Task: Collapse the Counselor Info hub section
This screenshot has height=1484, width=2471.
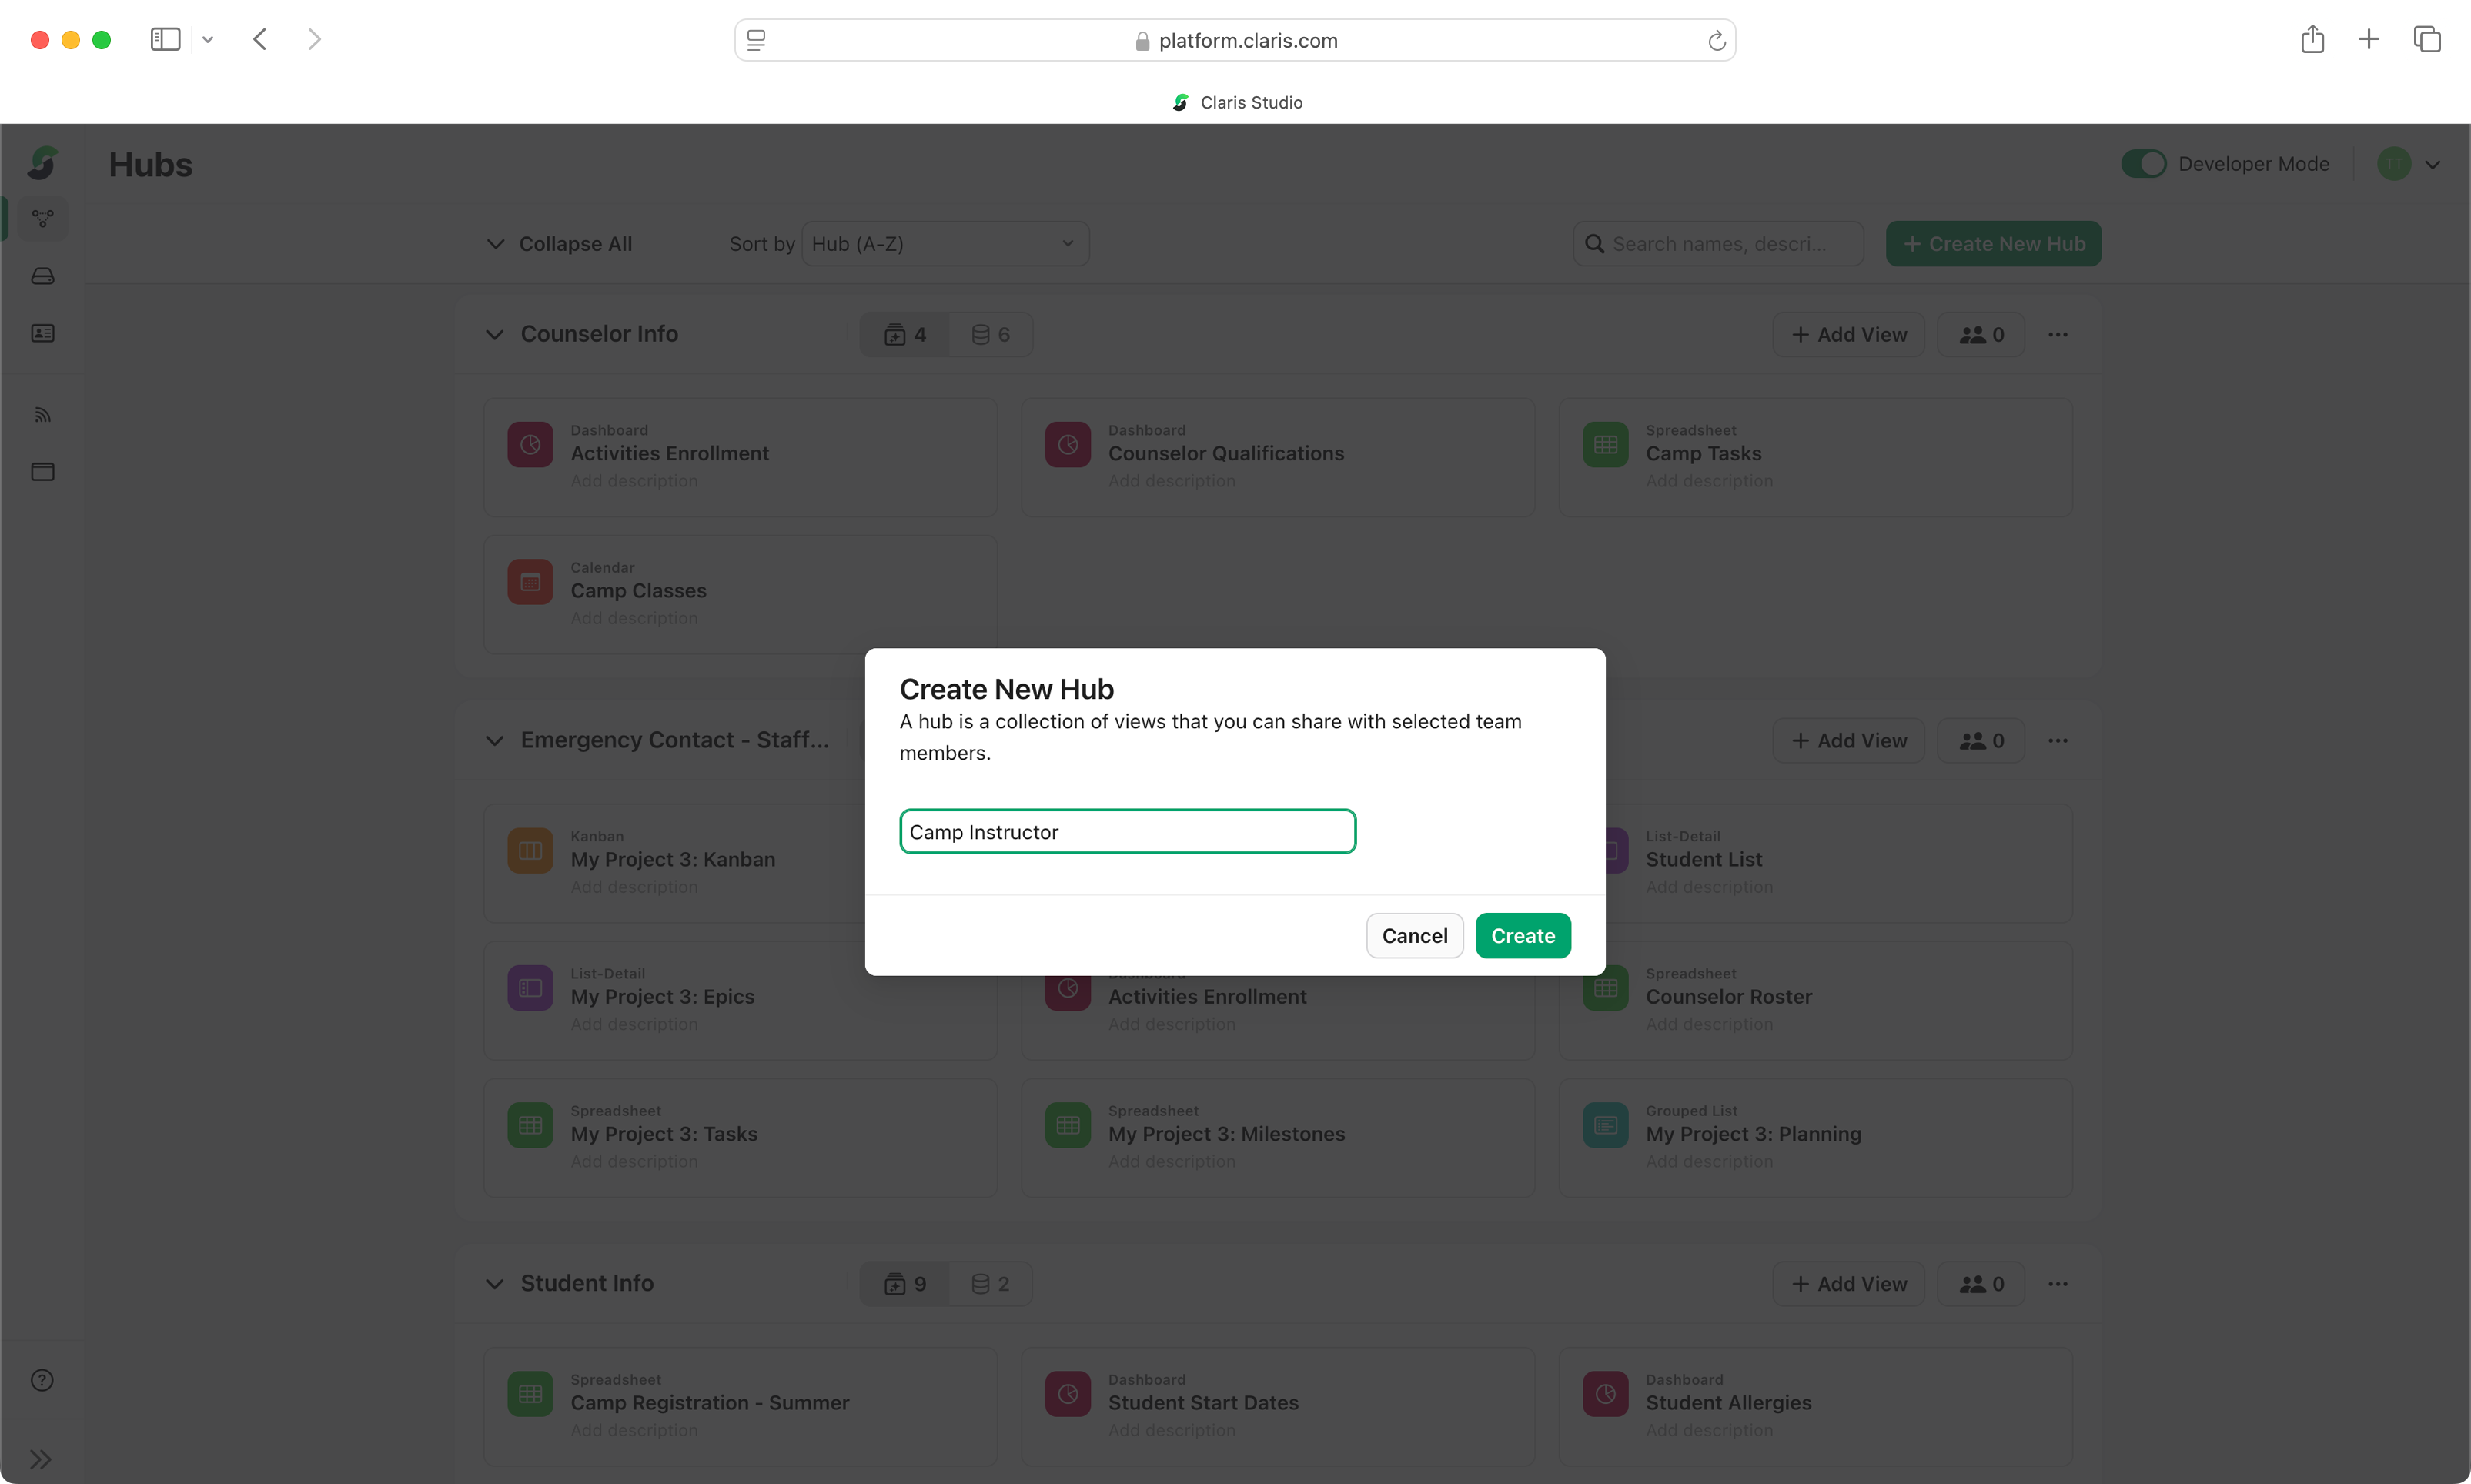Action: 495,334
